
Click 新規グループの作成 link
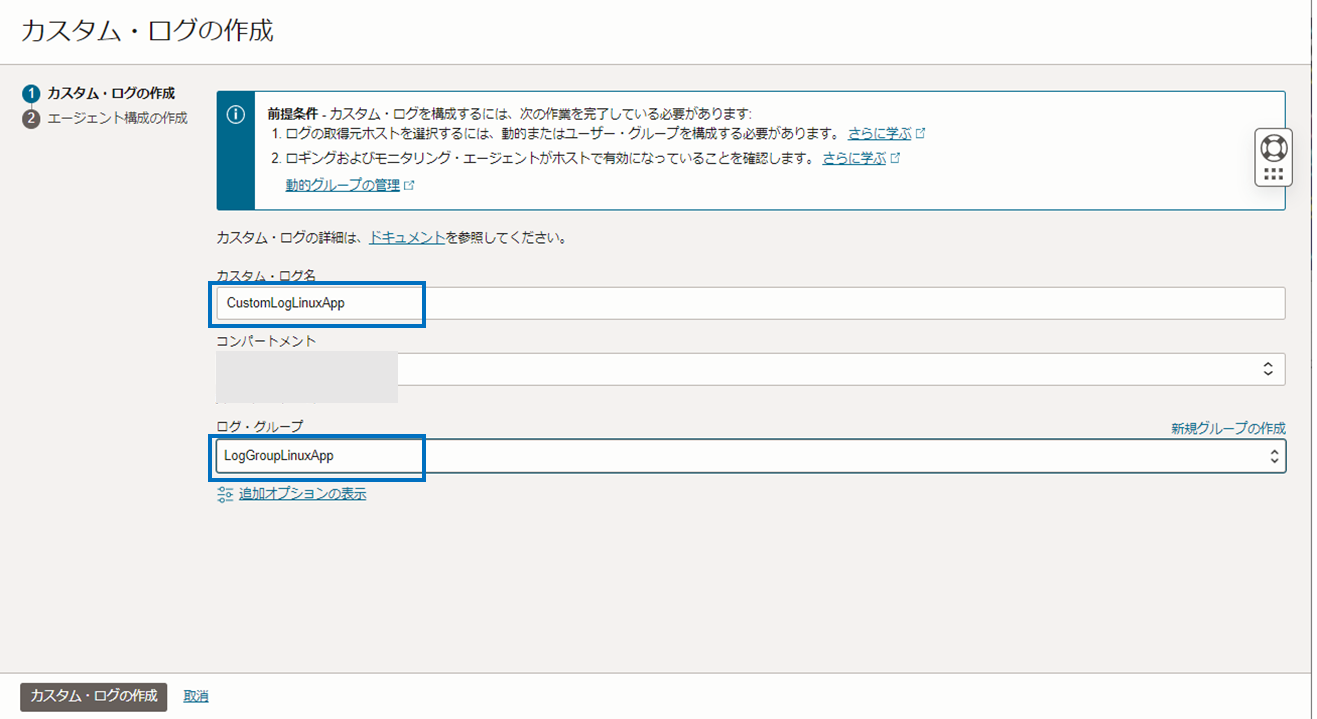[1228, 428]
